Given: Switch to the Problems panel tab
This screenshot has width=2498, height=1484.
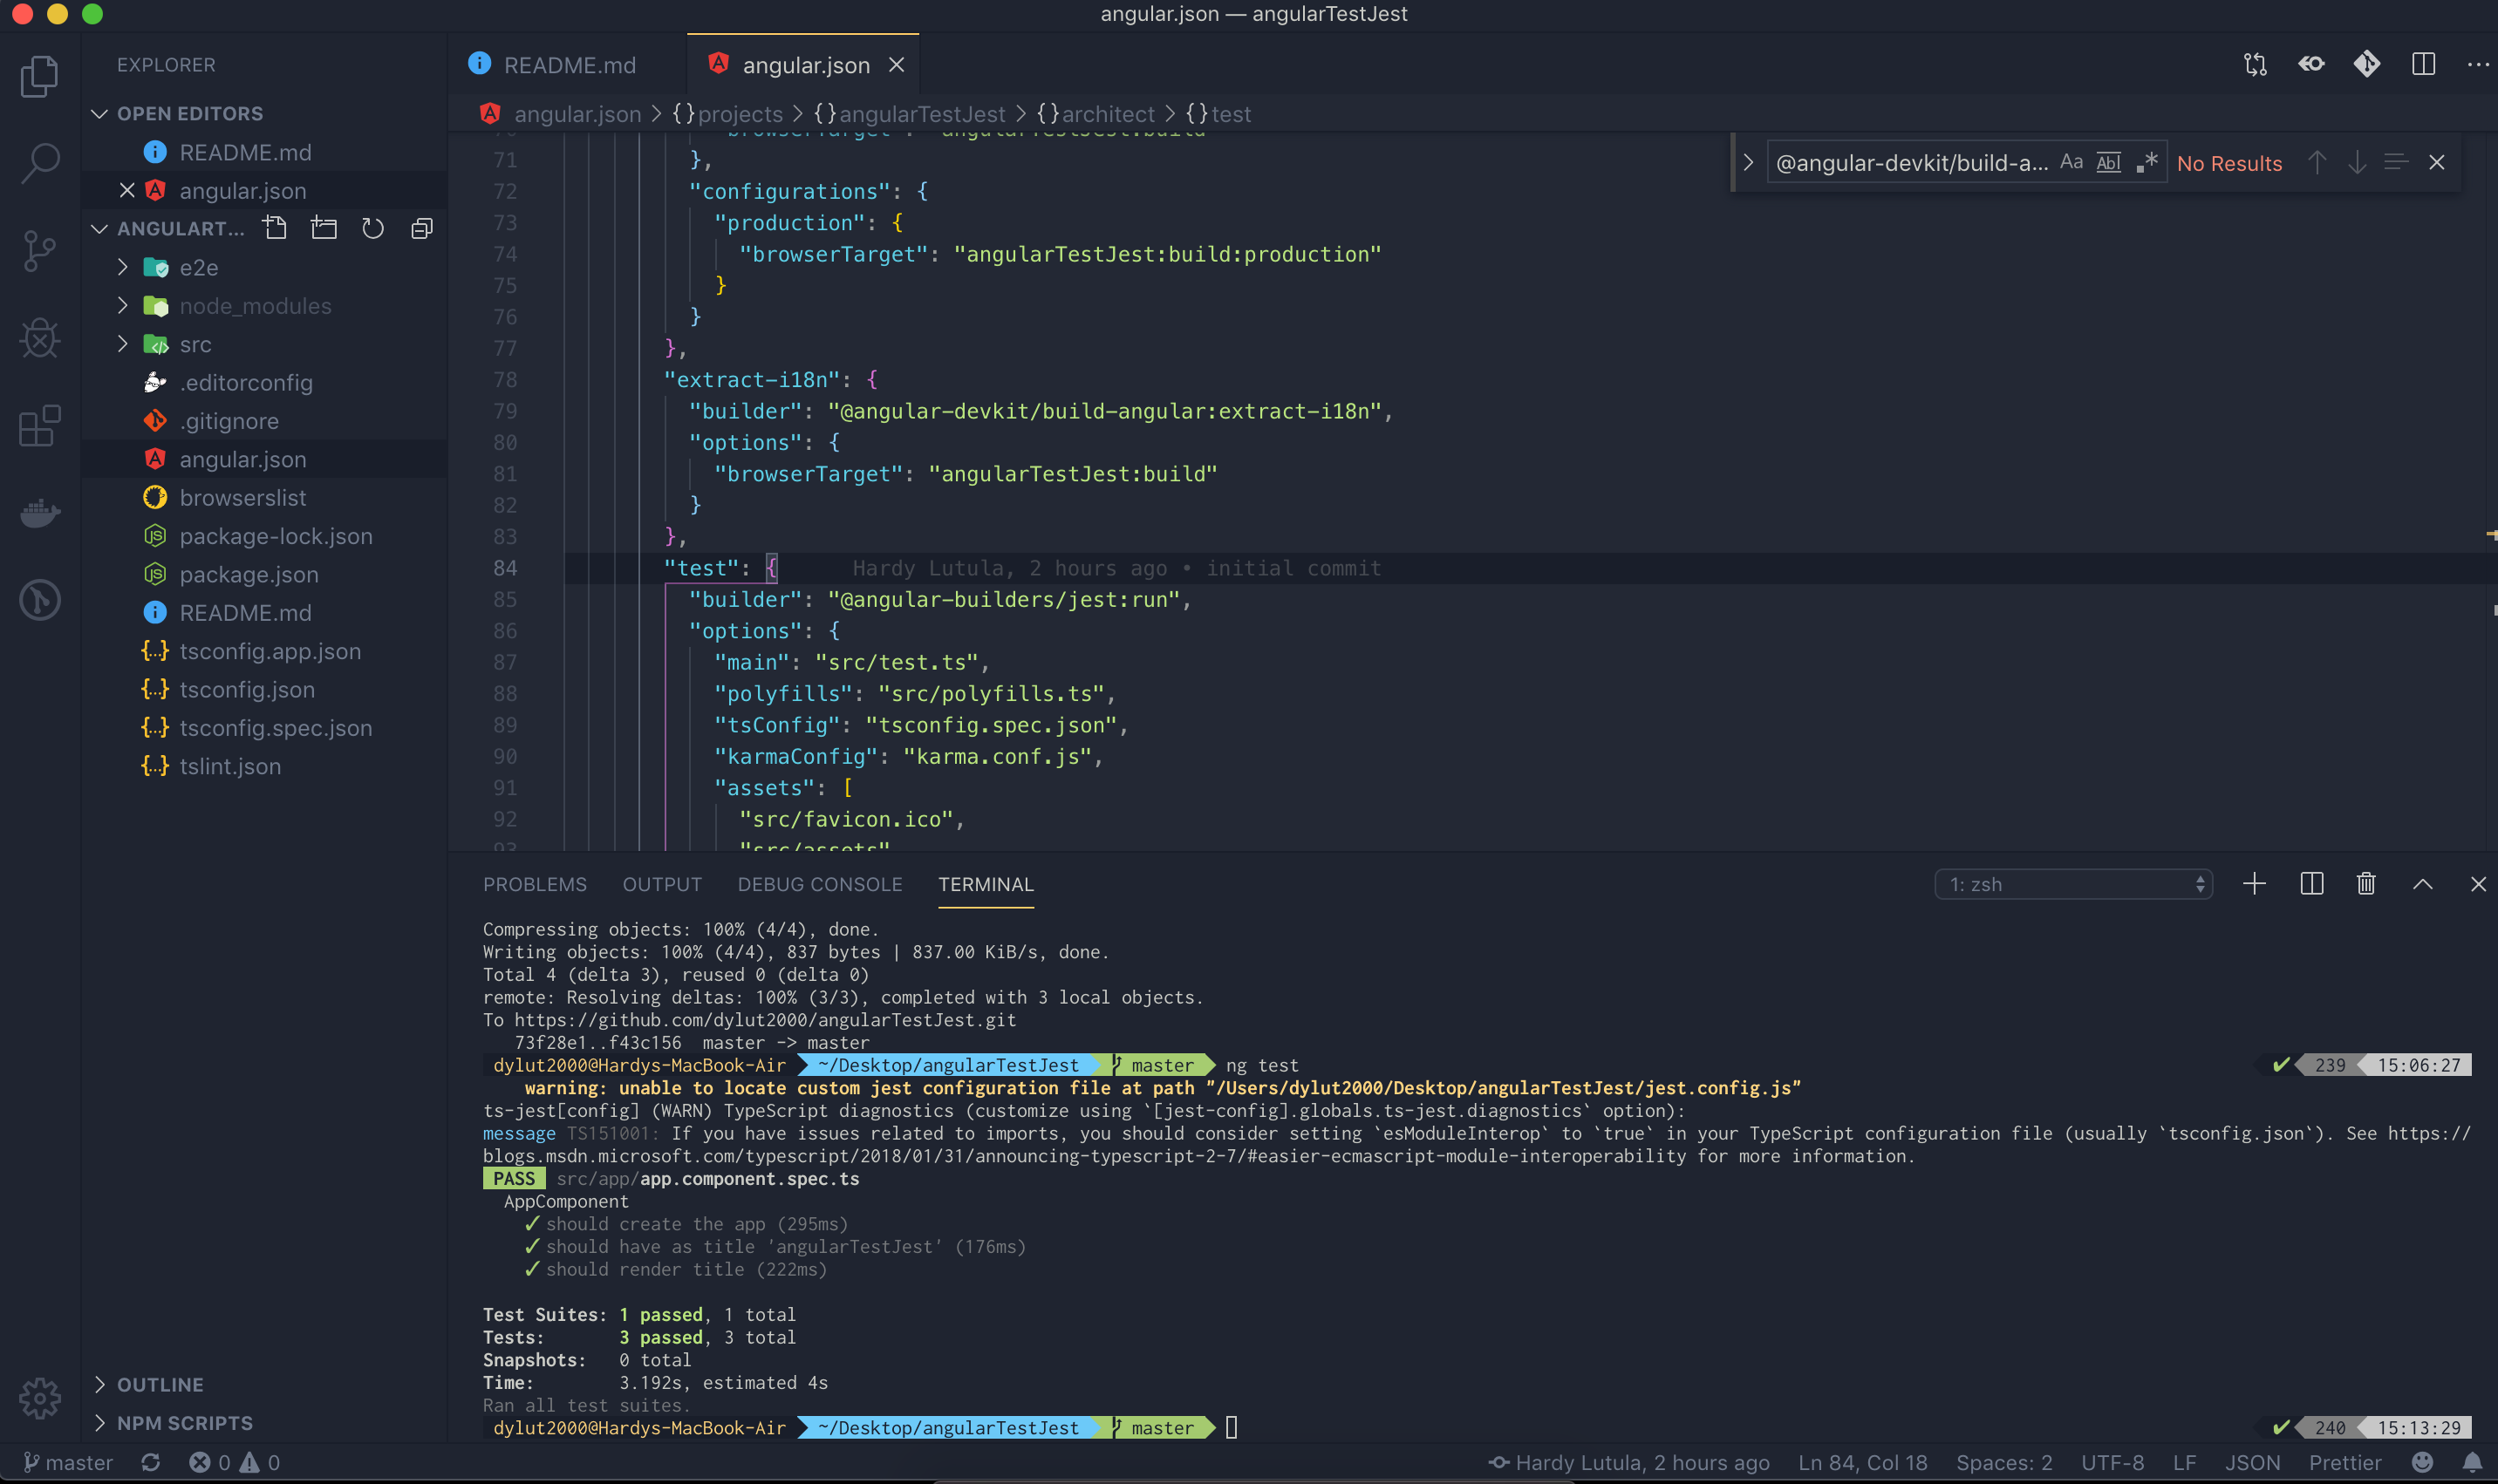Looking at the screenshot, I should click(x=535, y=884).
